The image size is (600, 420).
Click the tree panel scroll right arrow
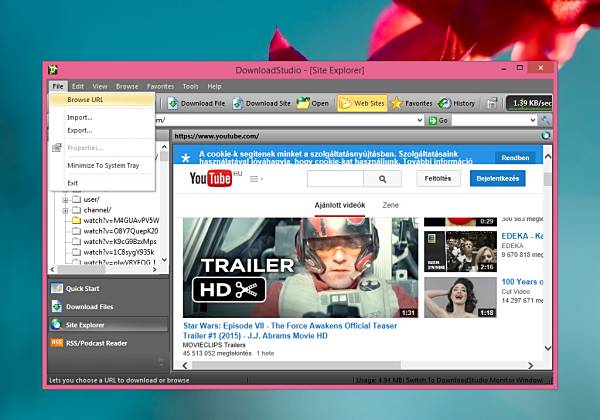(x=155, y=269)
